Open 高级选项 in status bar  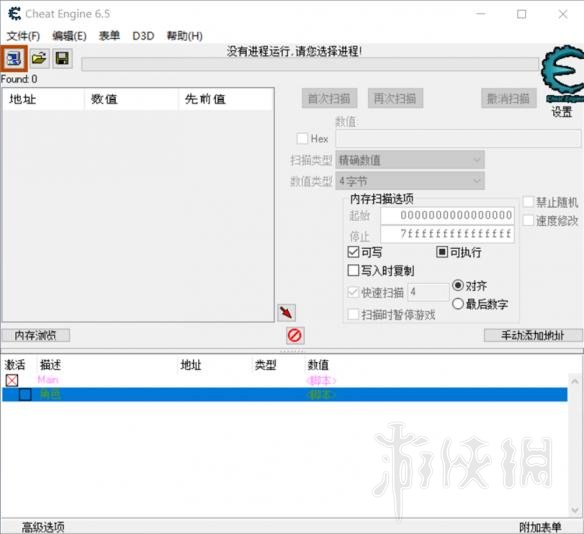(43, 527)
